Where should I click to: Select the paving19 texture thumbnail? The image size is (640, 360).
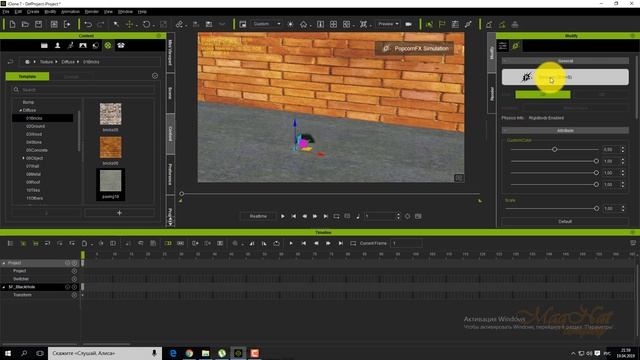(111, 184)
